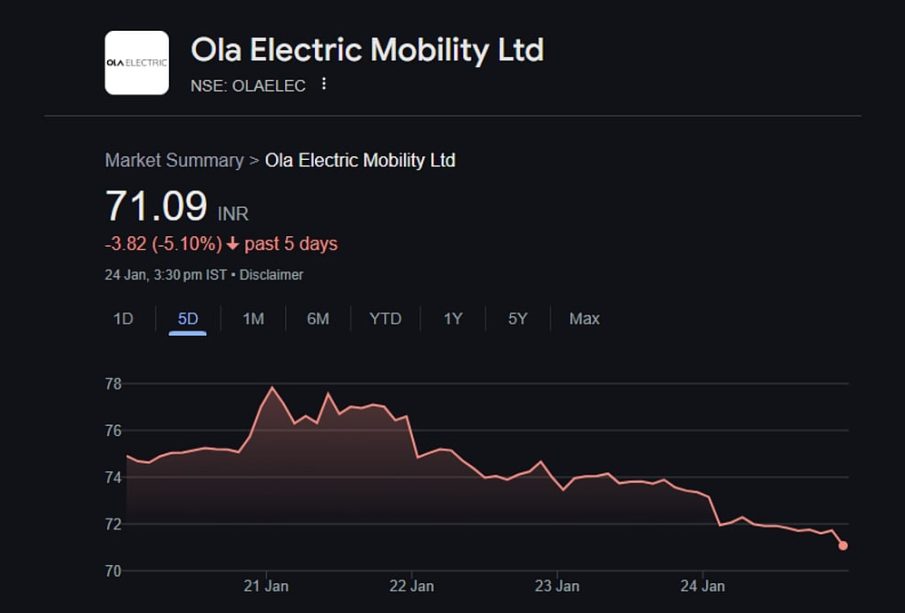Switch chart to 1M range

pos(253,319)
